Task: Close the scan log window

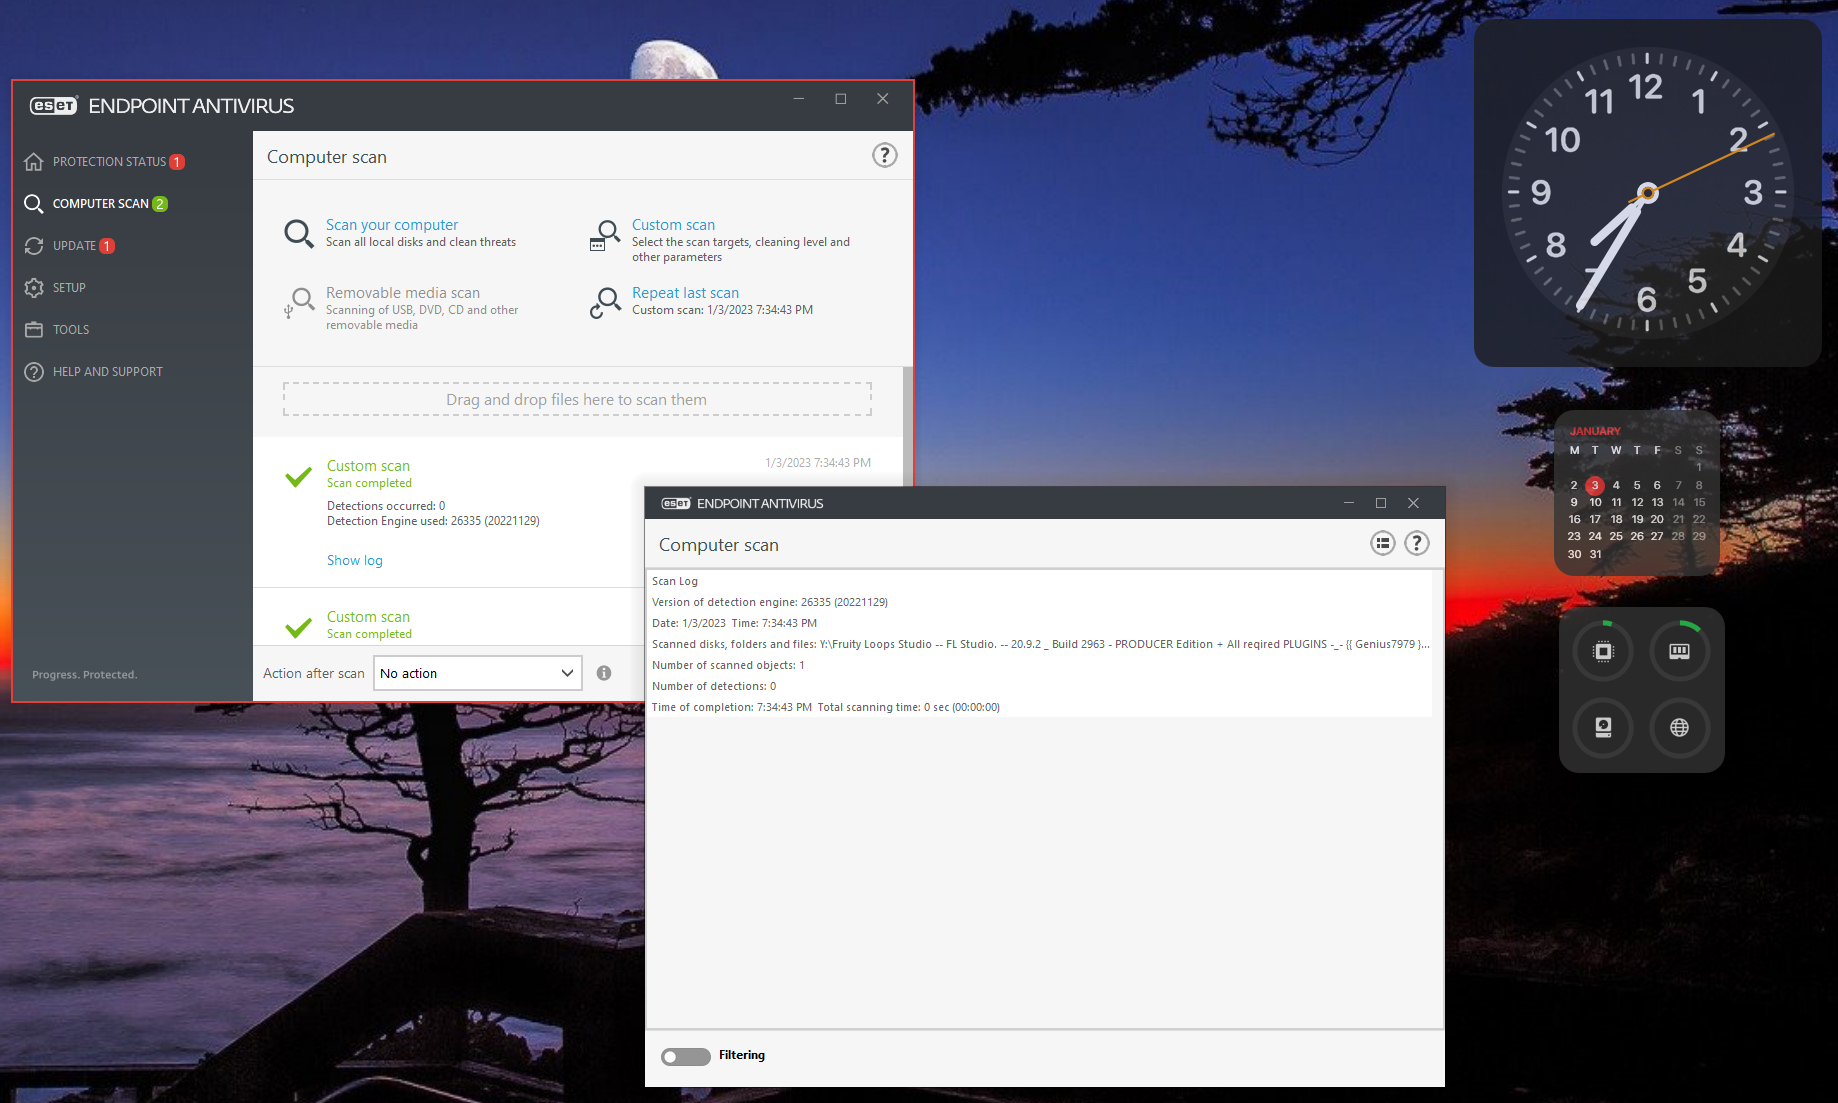Action: point(1413,503)
